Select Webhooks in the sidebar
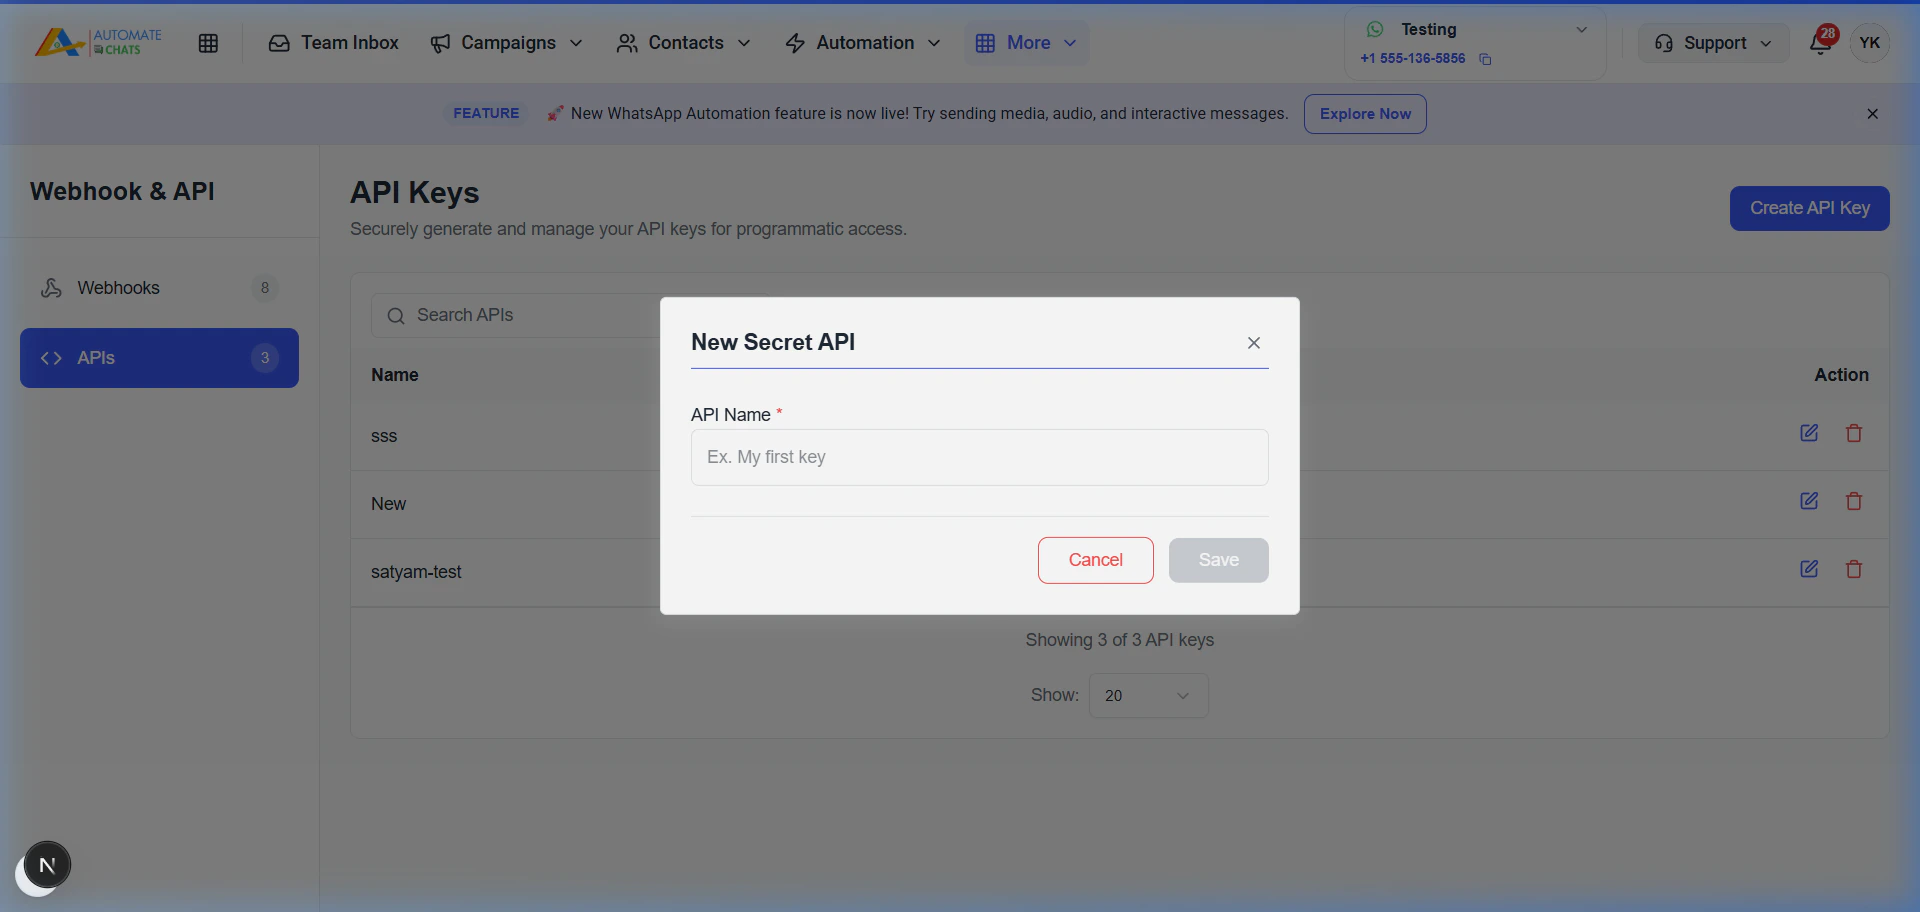The height and width of the screenshot is (912, 1920). [x=159, y=288]
